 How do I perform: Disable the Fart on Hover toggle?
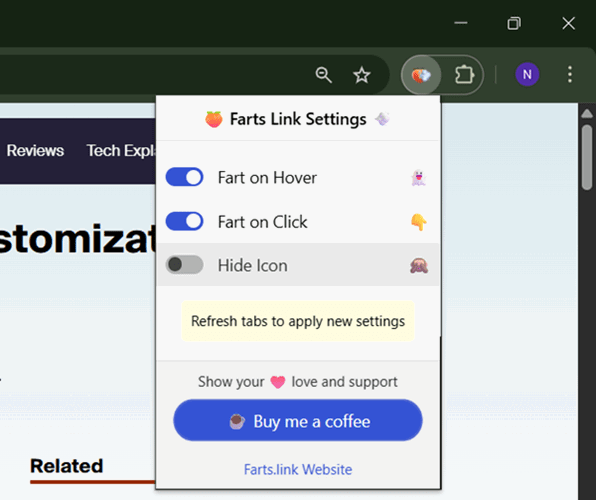pos(185,177)
